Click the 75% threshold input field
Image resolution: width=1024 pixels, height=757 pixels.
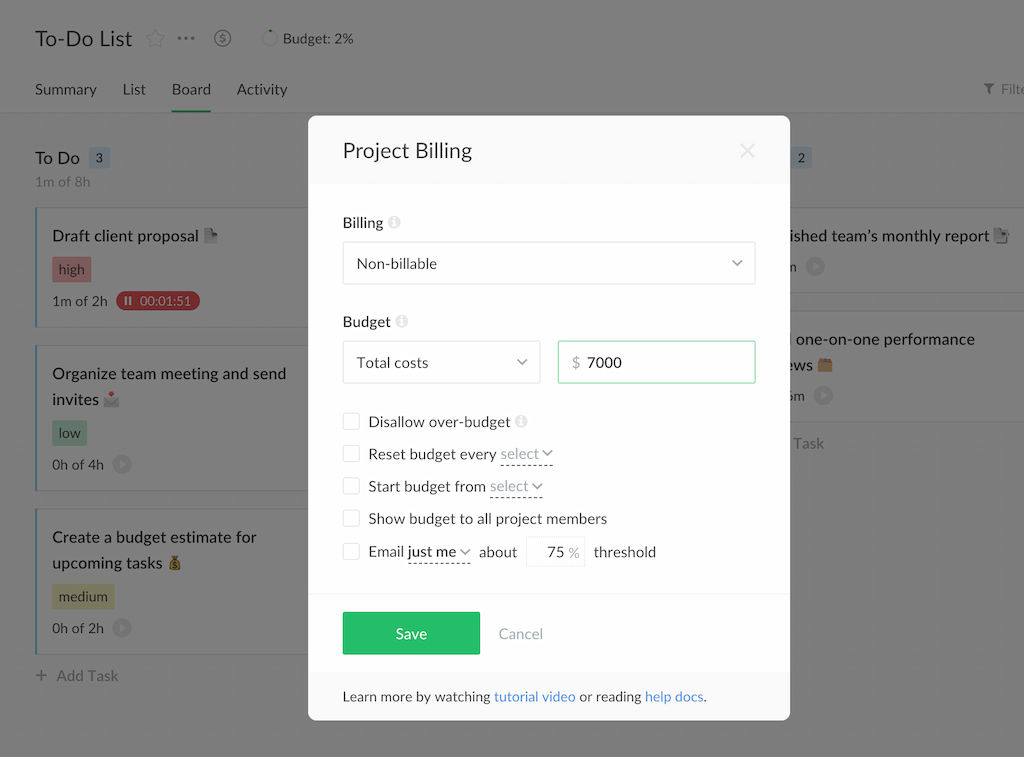555,551
